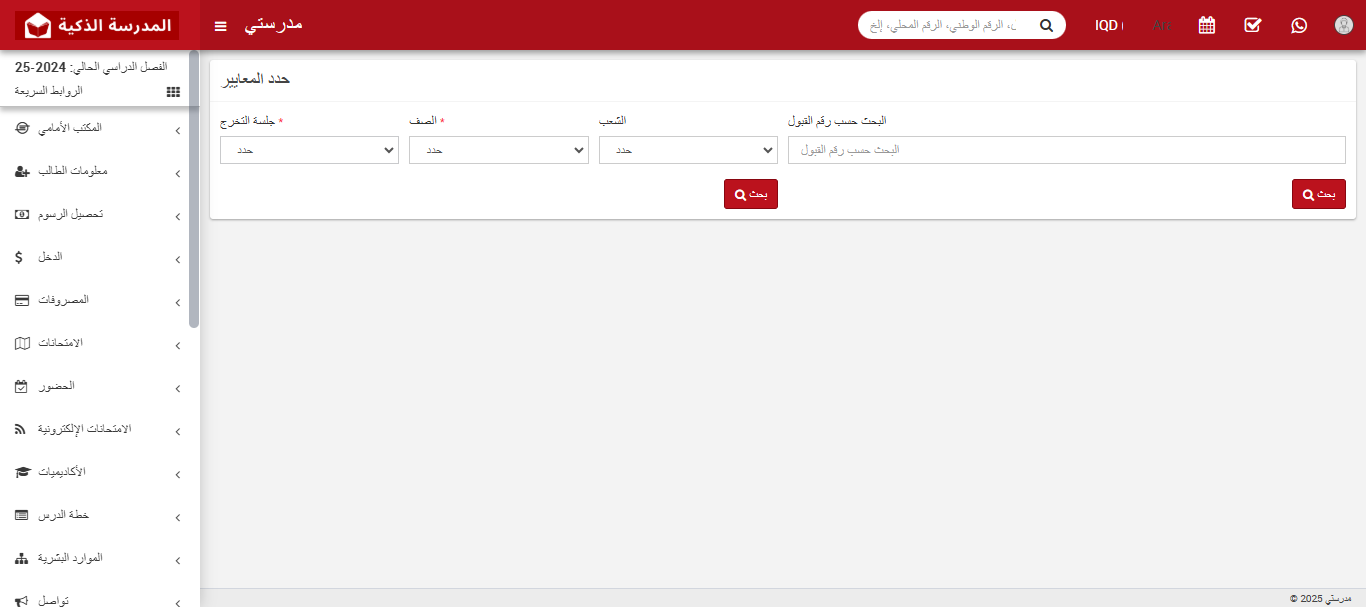Open the الصف class dropdown
Screen dimensions: 1366x607
[498, 150]
